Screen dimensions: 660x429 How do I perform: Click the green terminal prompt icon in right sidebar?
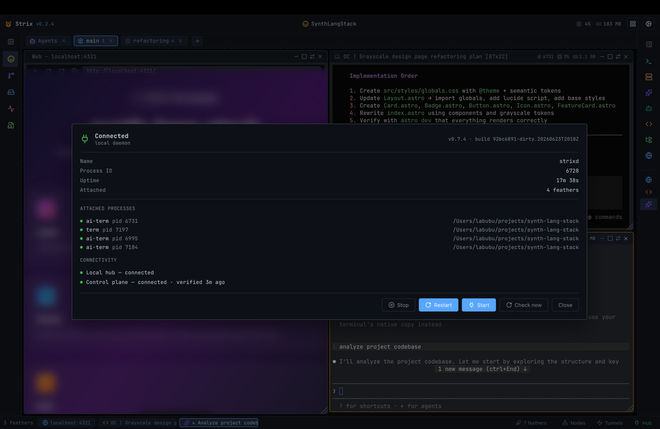pyautogui.click(x=649, y=61)
